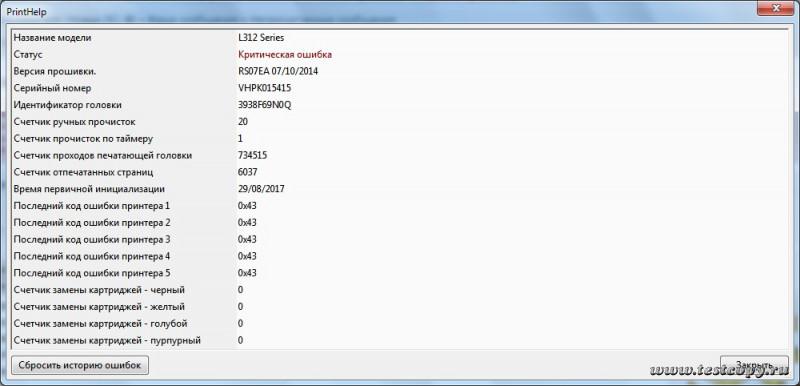Screen dimensions: 800x386
Task: Click the Счетчик ручных прочисток label
Action: coord(74,122)
